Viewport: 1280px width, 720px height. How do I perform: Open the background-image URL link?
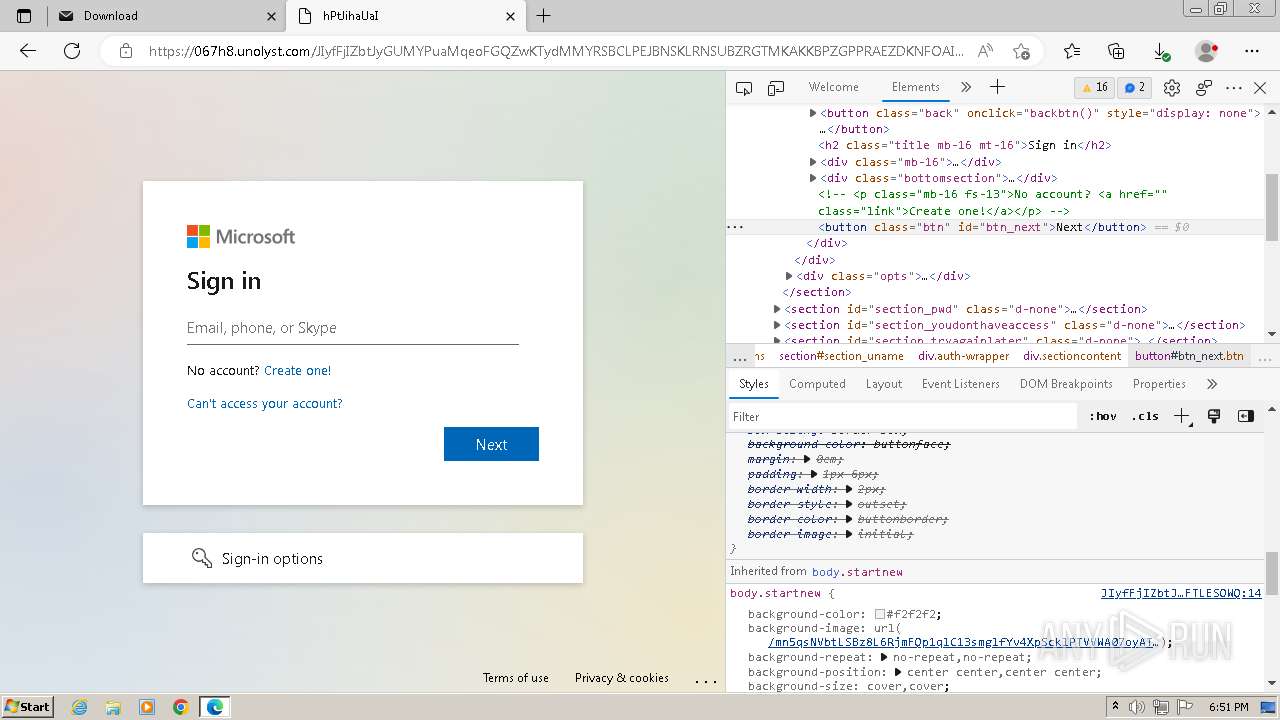[962, 642]
